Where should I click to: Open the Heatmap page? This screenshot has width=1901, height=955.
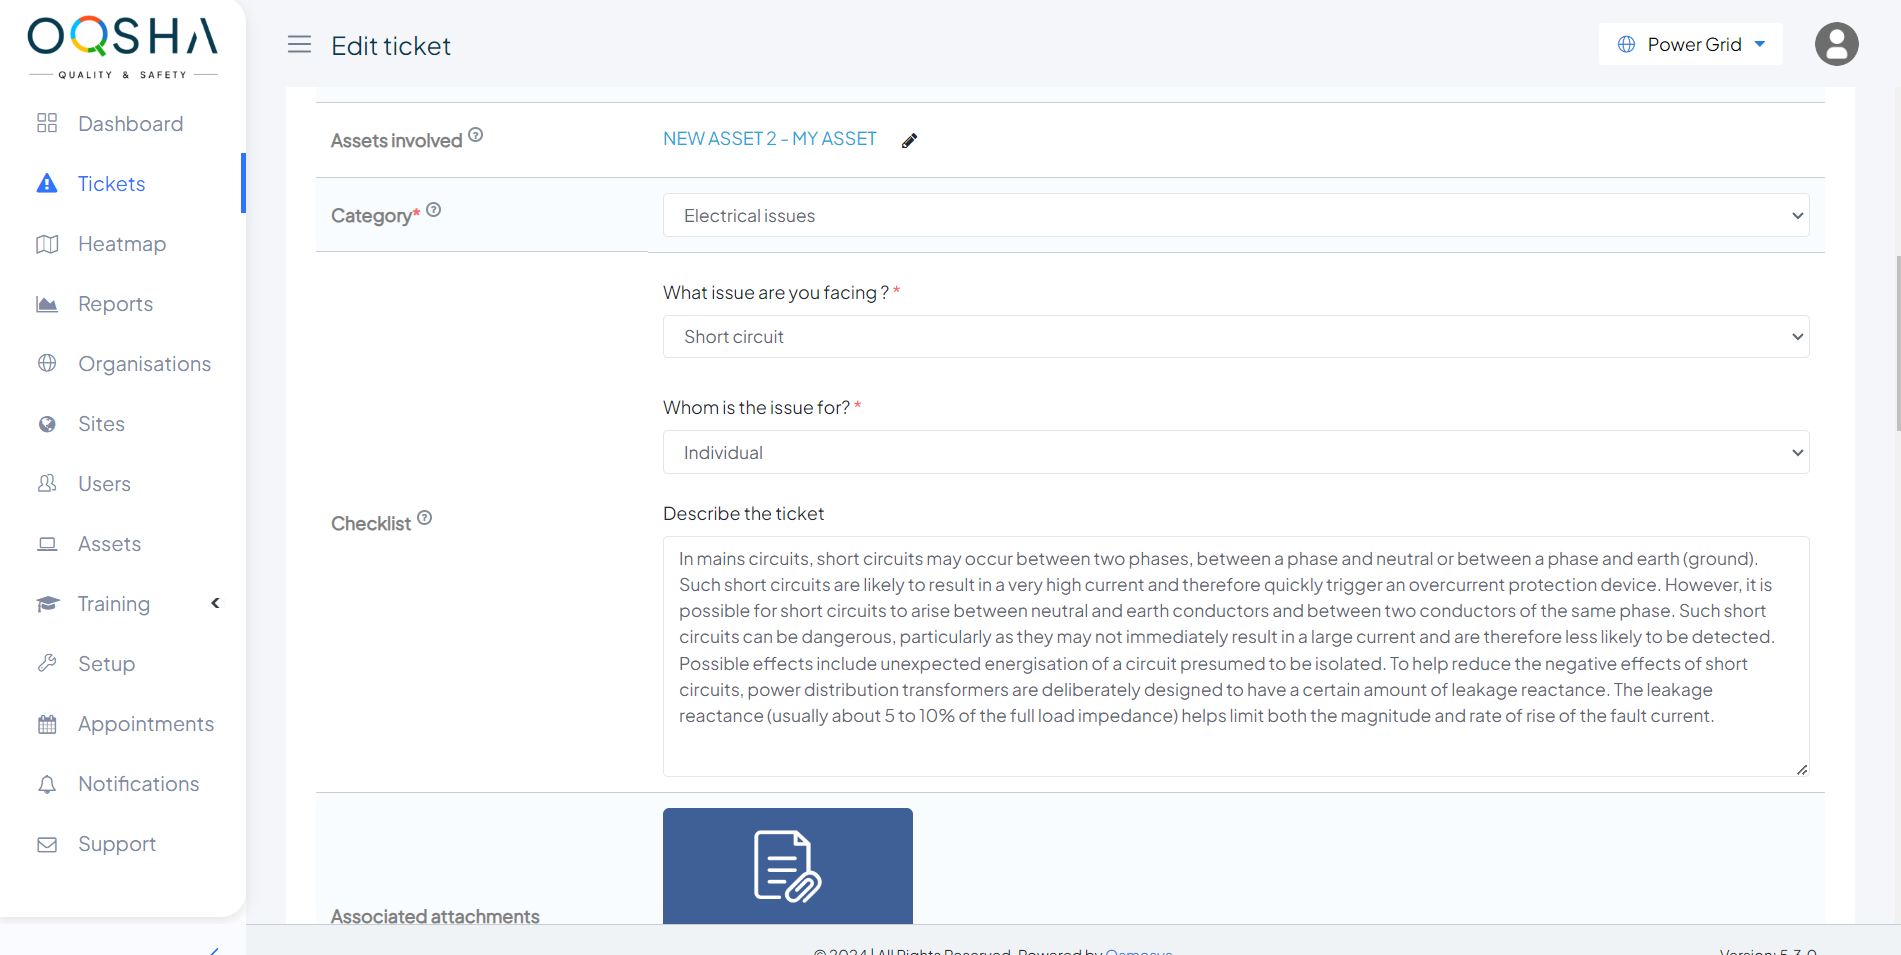coord(122,244)
